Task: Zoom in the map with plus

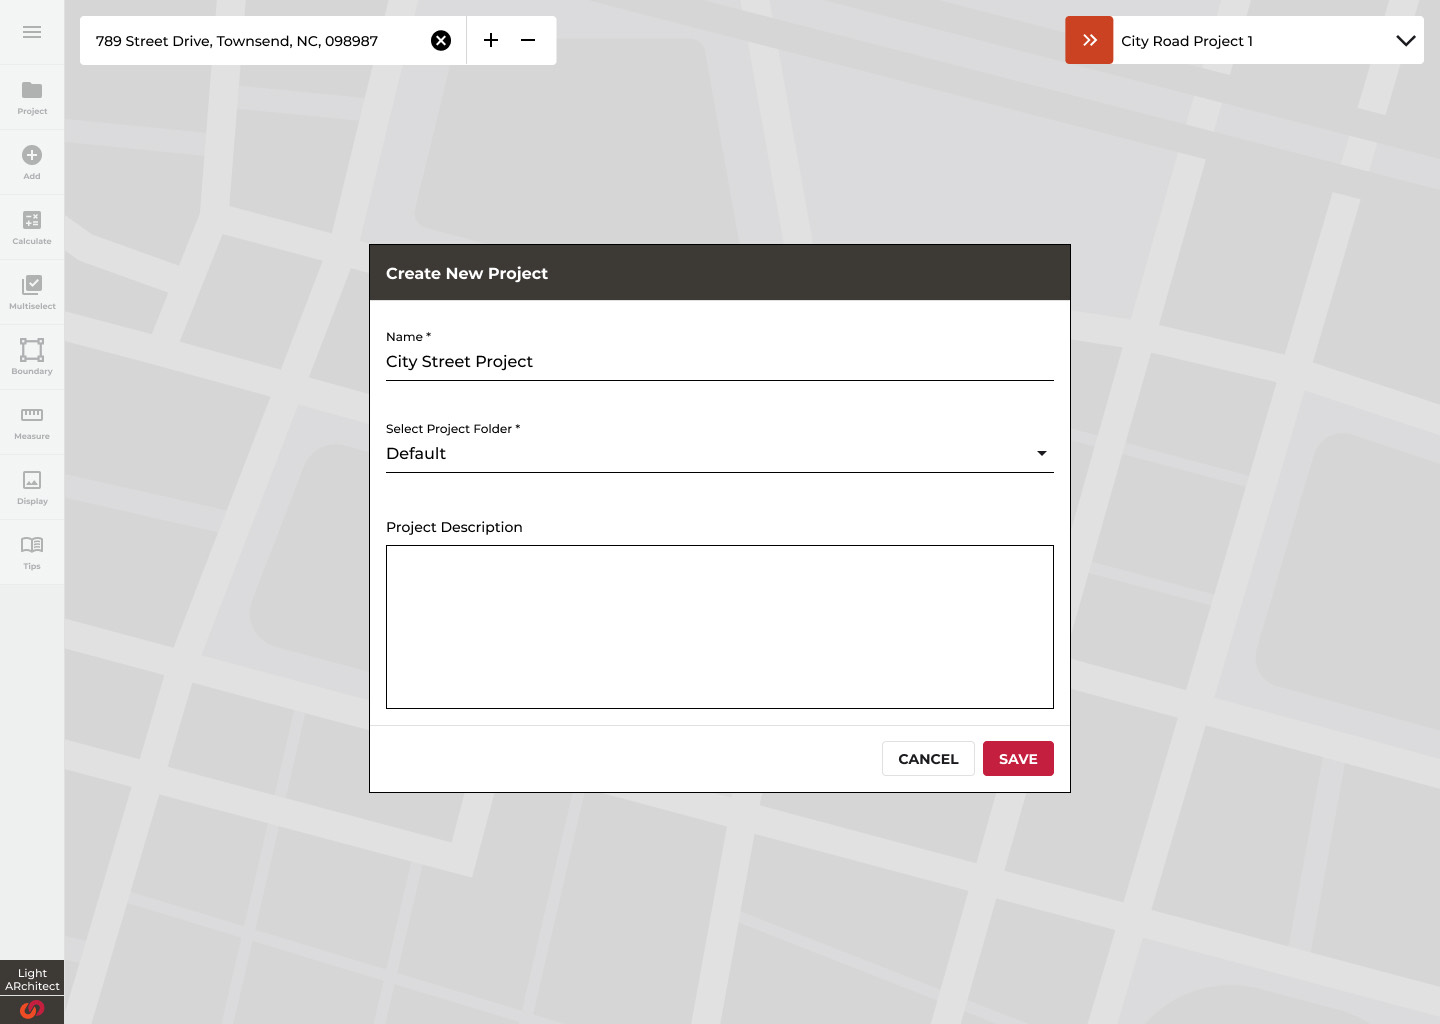Action: pos(491,41)
